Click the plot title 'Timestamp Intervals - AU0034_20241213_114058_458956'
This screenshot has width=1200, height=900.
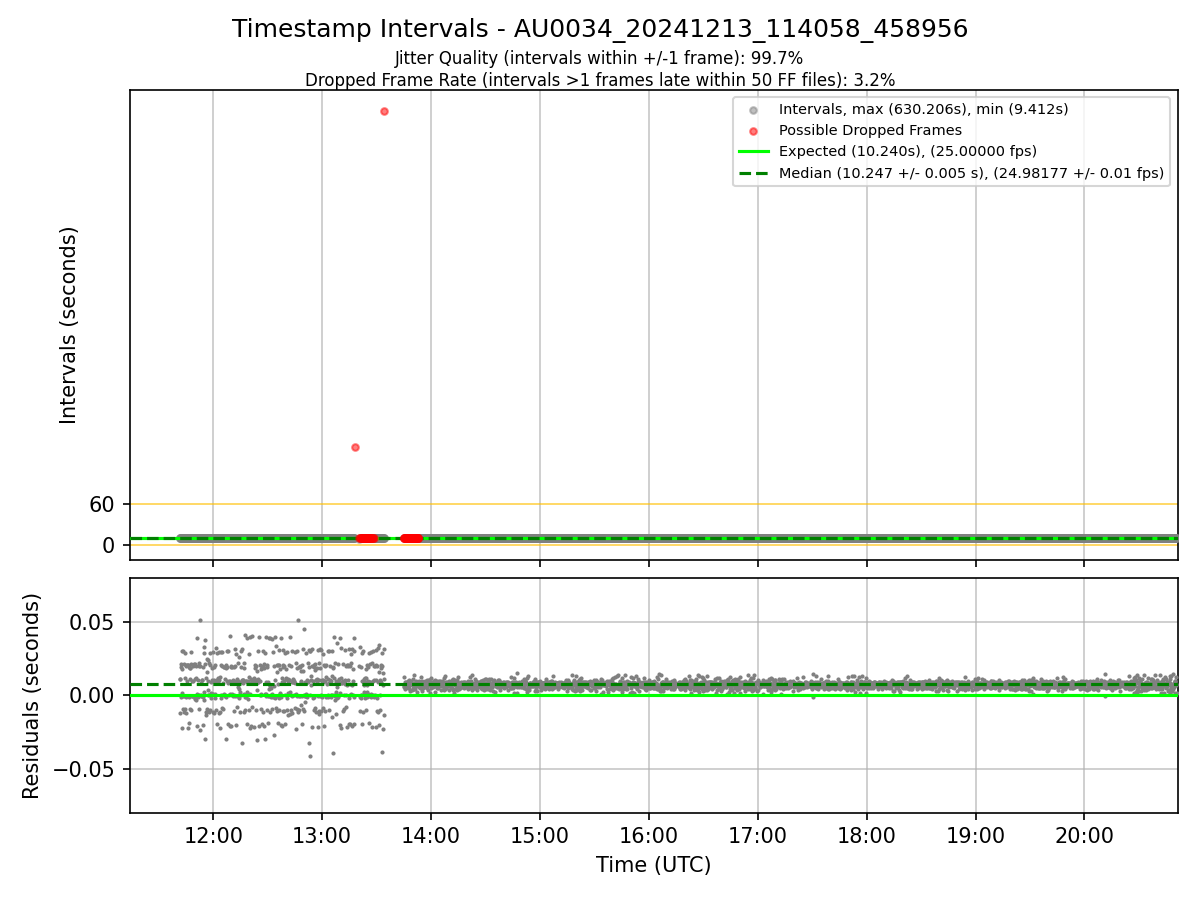click(600, 29)
